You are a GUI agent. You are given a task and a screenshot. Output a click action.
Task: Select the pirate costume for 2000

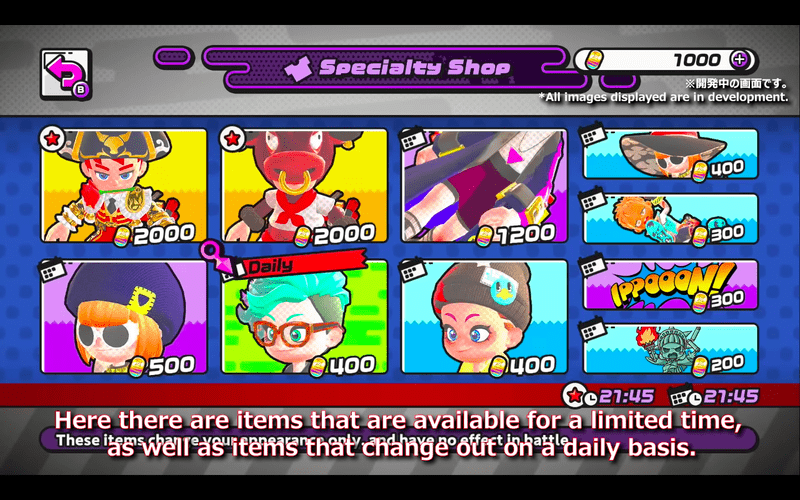point(124,186)
